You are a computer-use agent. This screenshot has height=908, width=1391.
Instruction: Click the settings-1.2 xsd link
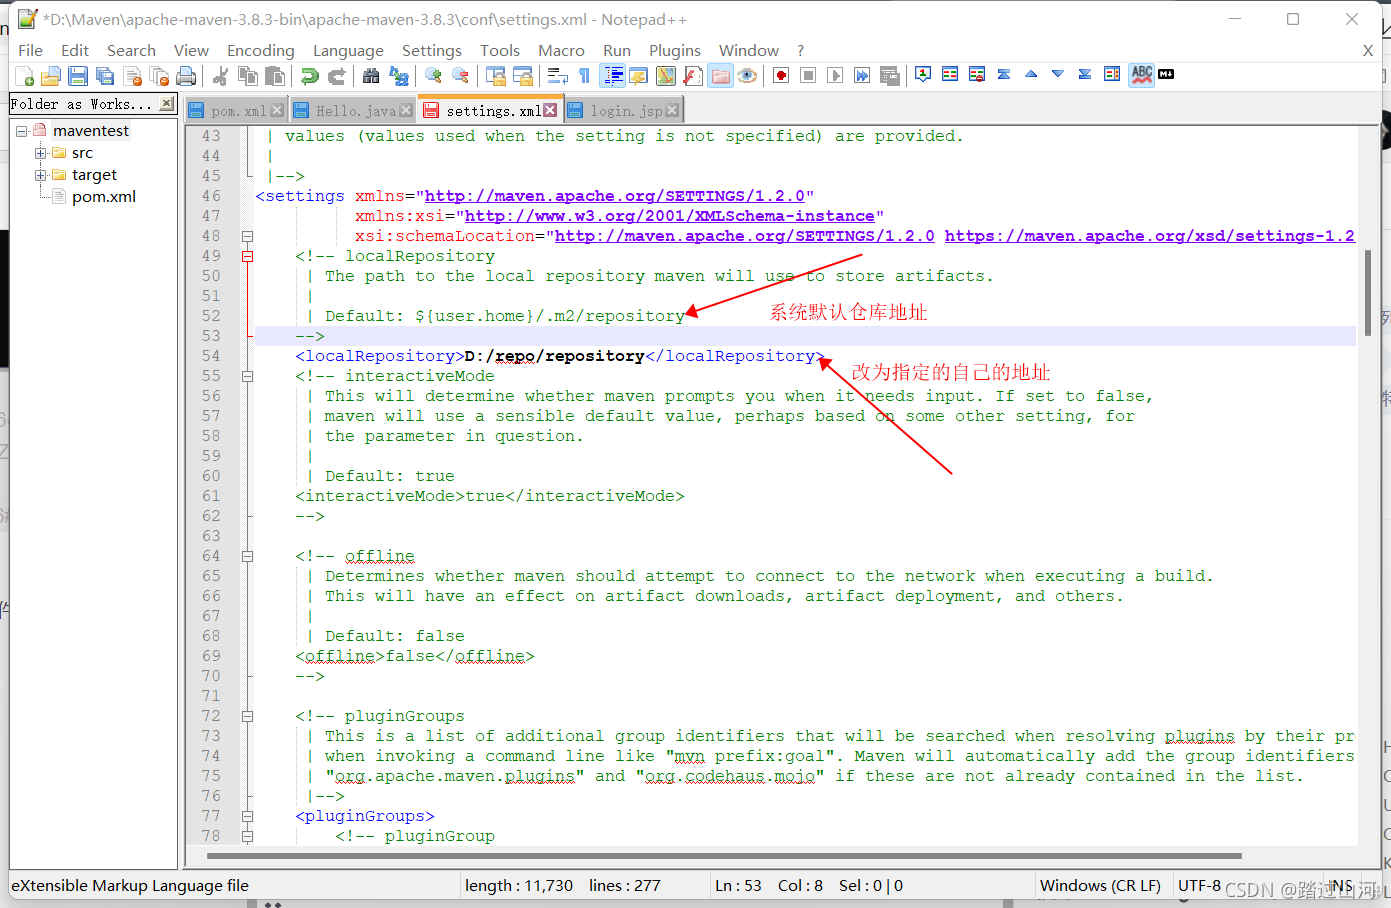(1150, 236)
